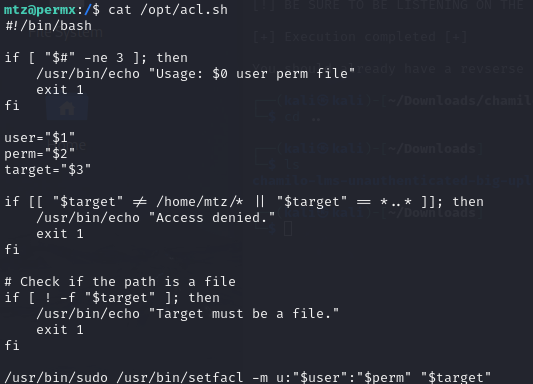Image resolution: width=533 pixels, height=384 pixels.
Task: Click /usr/bin/setfacl in the last line
Action: [180, 377]
